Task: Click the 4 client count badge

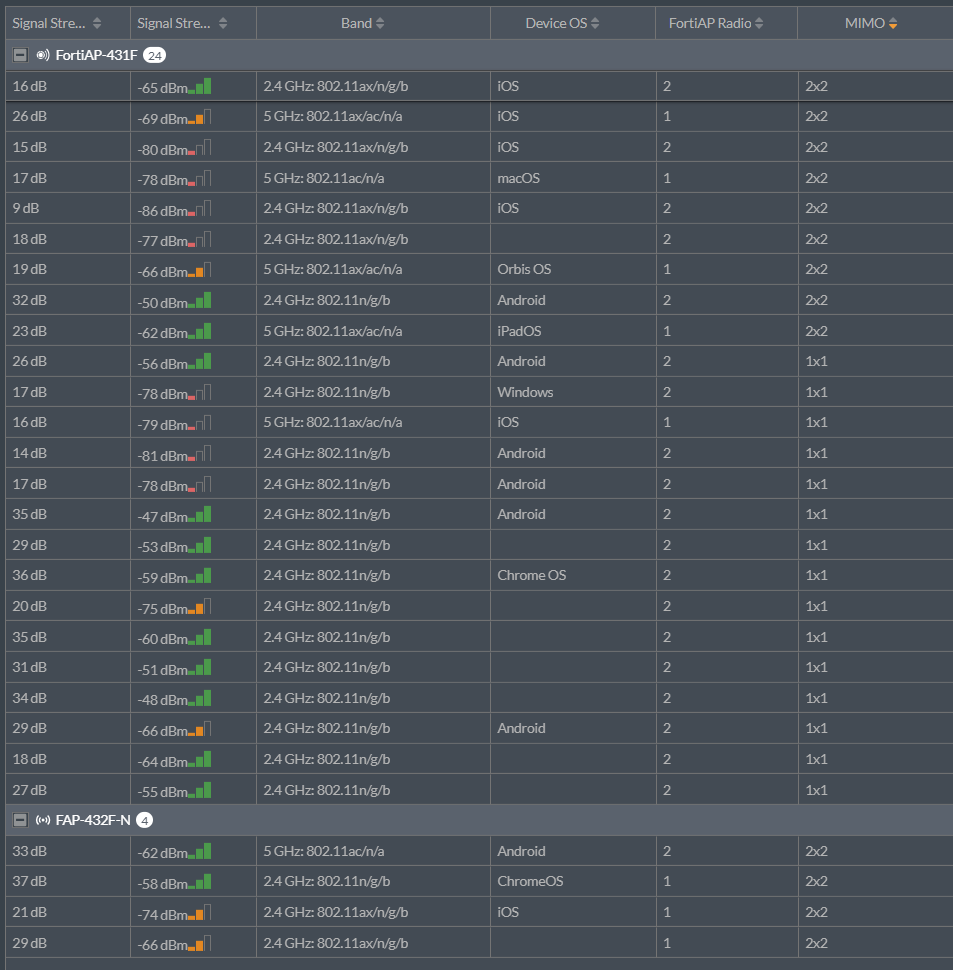Action: 144,820
